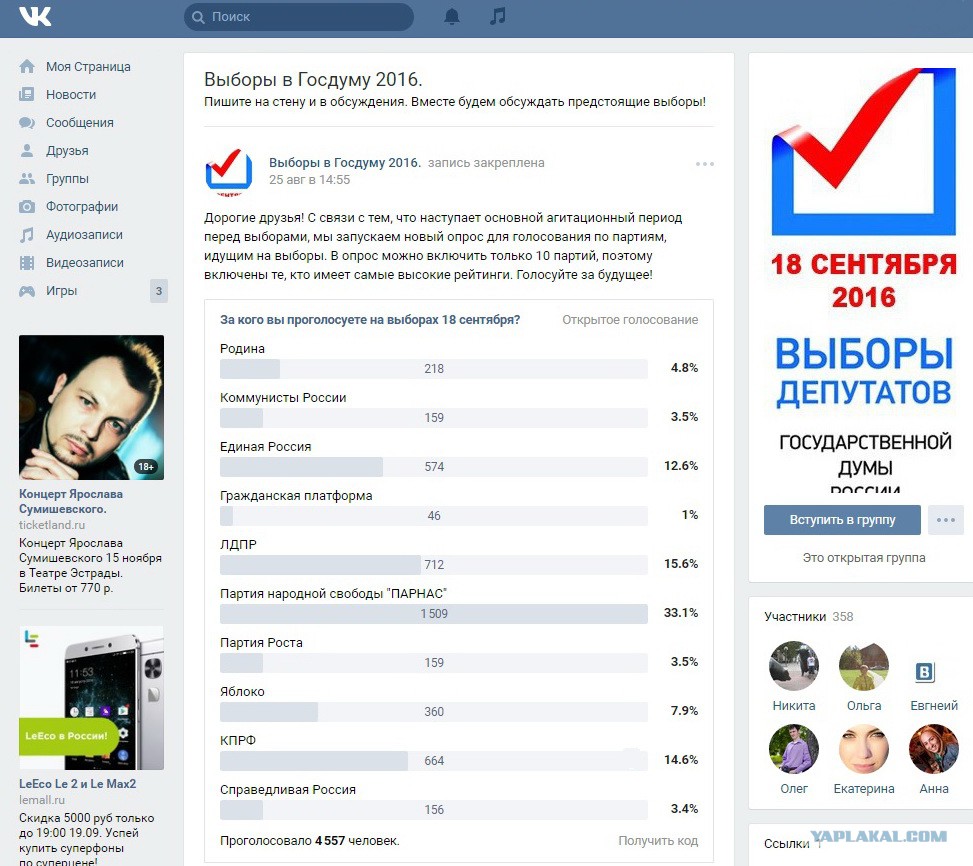Click the notifications bell icon
The width and height of the screenshot is (973, 866).
click(x=452, y=17)
